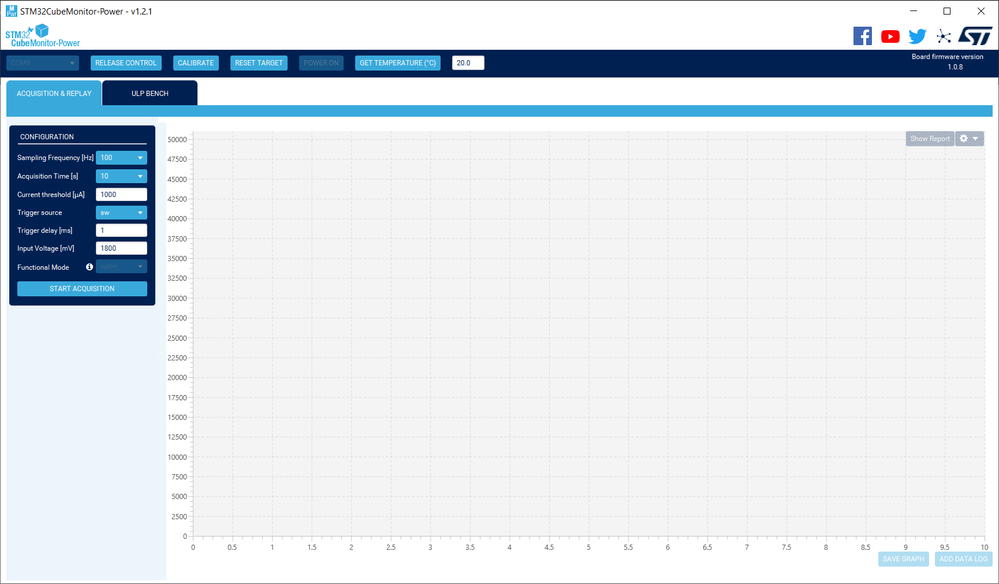999x584 pixels.
Task: Open the YouTube icon link
Action: pyautogui.click(x=890, y=36)
